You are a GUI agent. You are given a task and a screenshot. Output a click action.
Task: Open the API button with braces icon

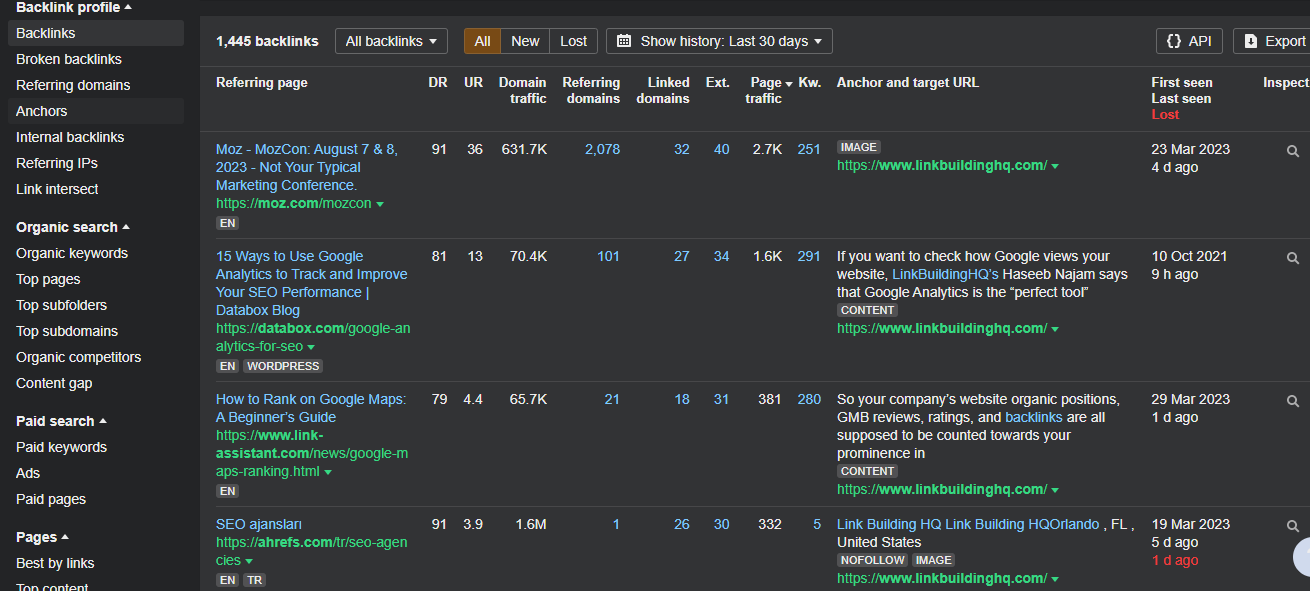1188,41
